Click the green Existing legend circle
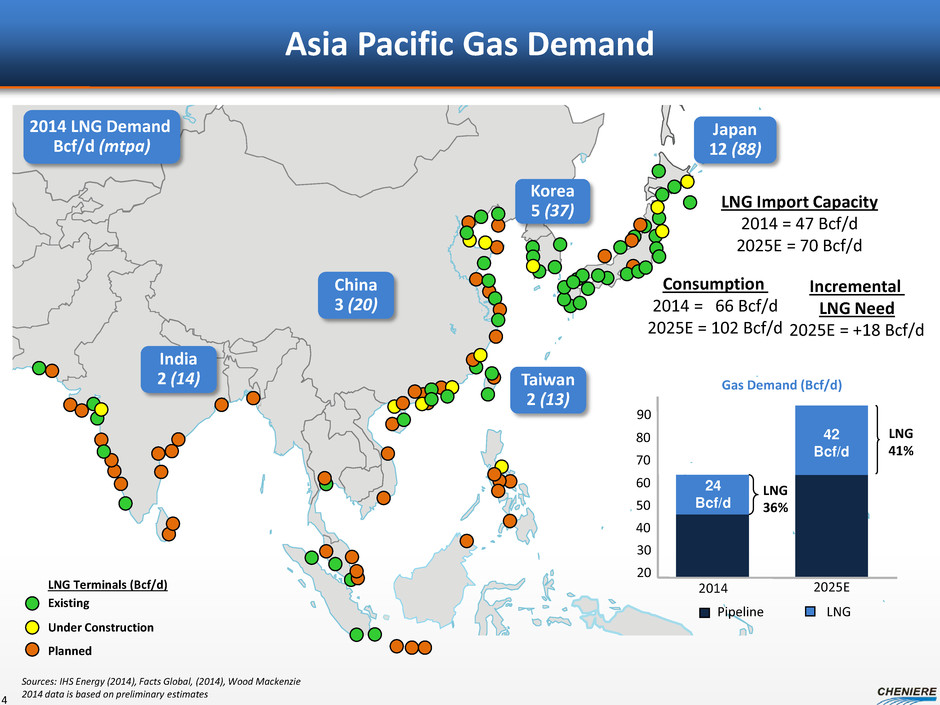 pyautogui.click(x=31, y=604)
